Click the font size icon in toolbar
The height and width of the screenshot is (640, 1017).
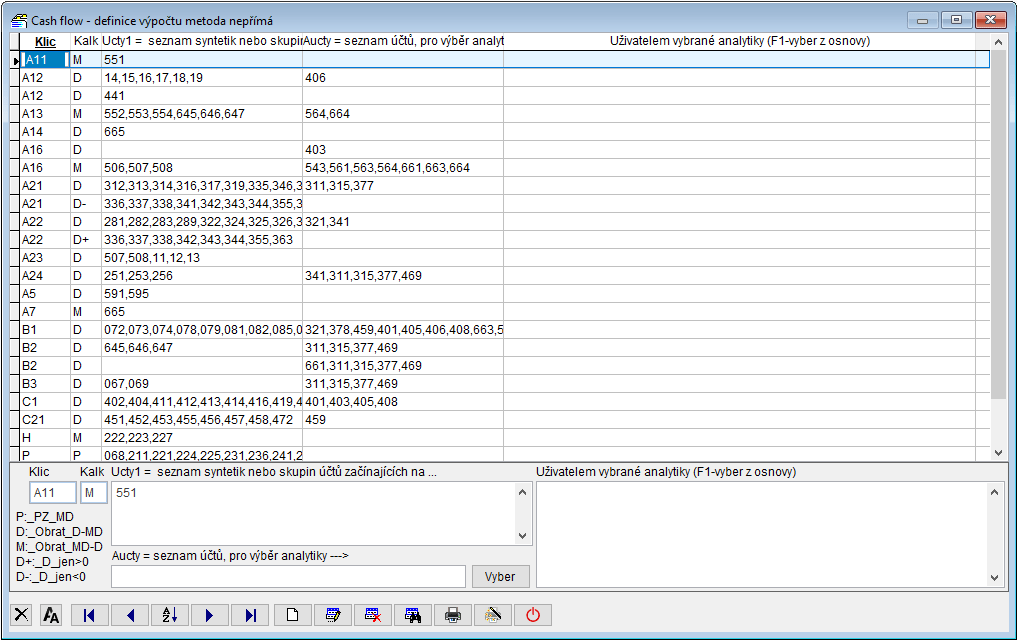(x=50, y=615)
